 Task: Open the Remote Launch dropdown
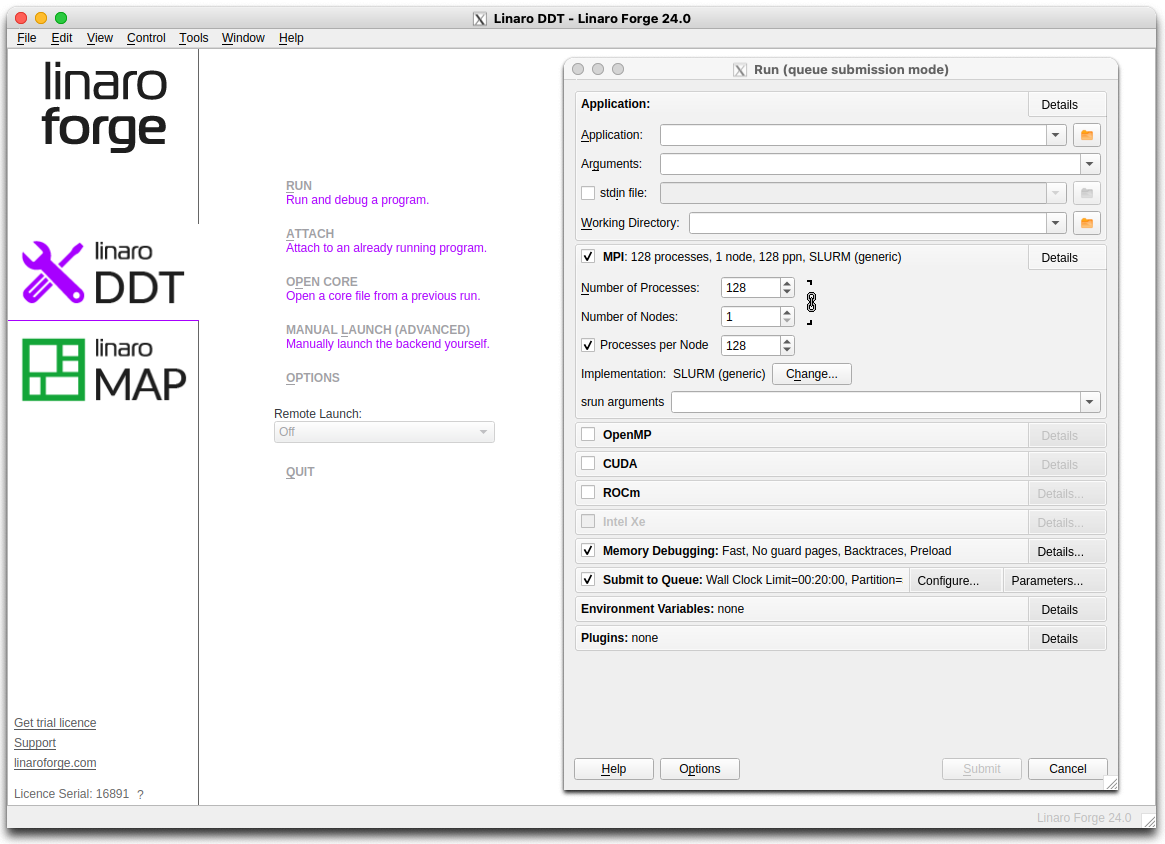(384, 432)
